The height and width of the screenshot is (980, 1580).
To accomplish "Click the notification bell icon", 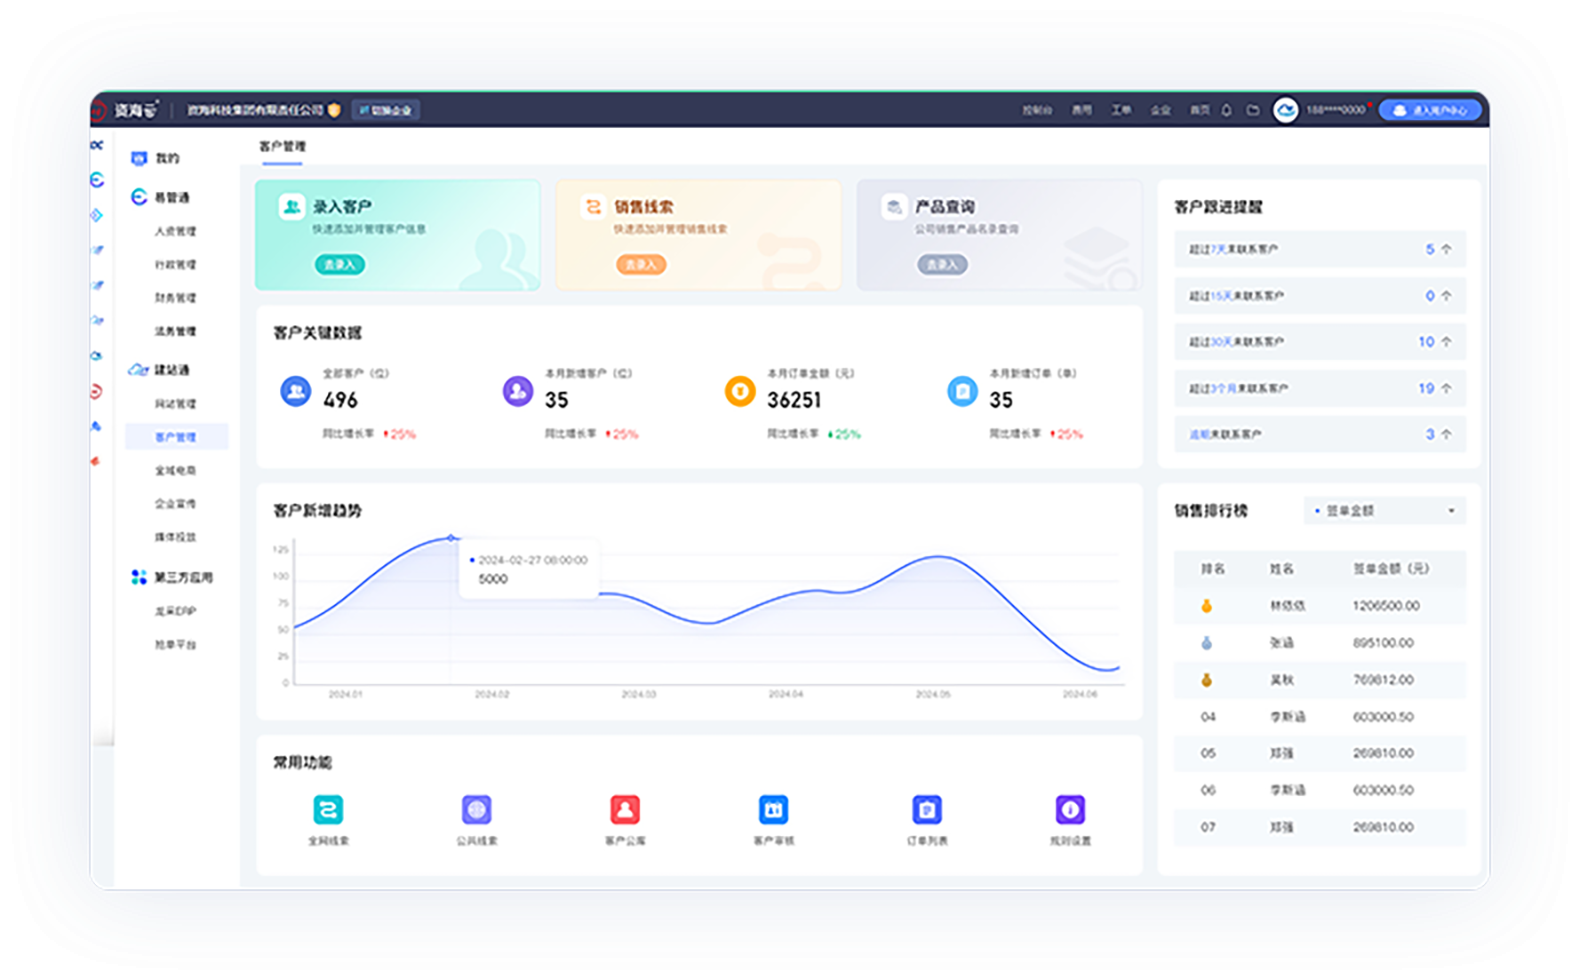I will [1226, 110].
